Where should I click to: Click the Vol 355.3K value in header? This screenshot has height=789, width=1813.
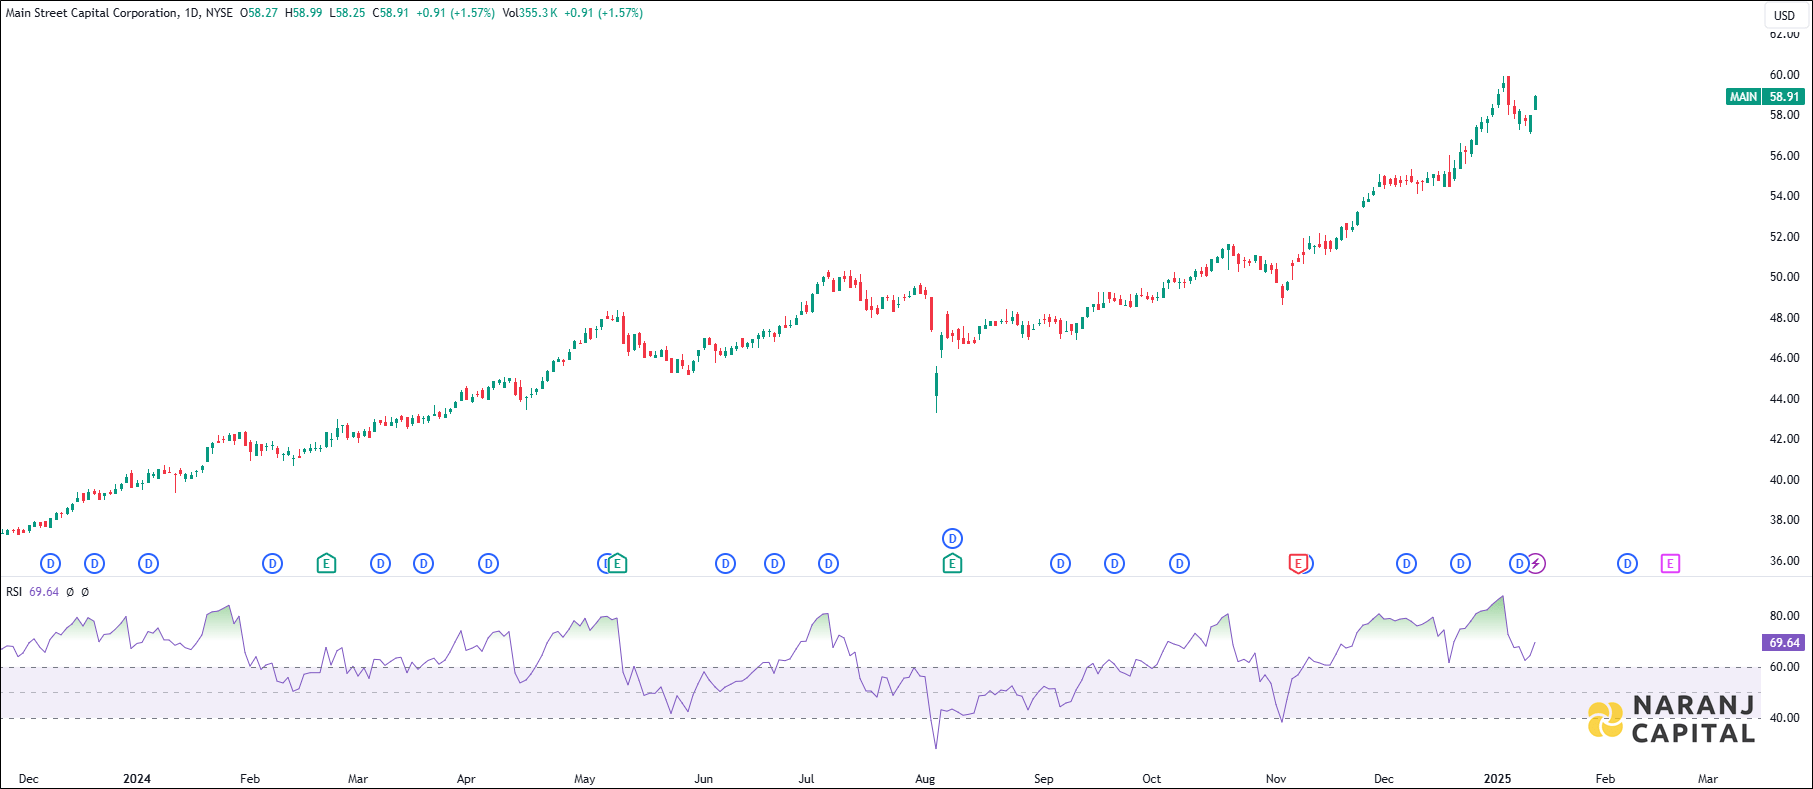click(529, 13)
